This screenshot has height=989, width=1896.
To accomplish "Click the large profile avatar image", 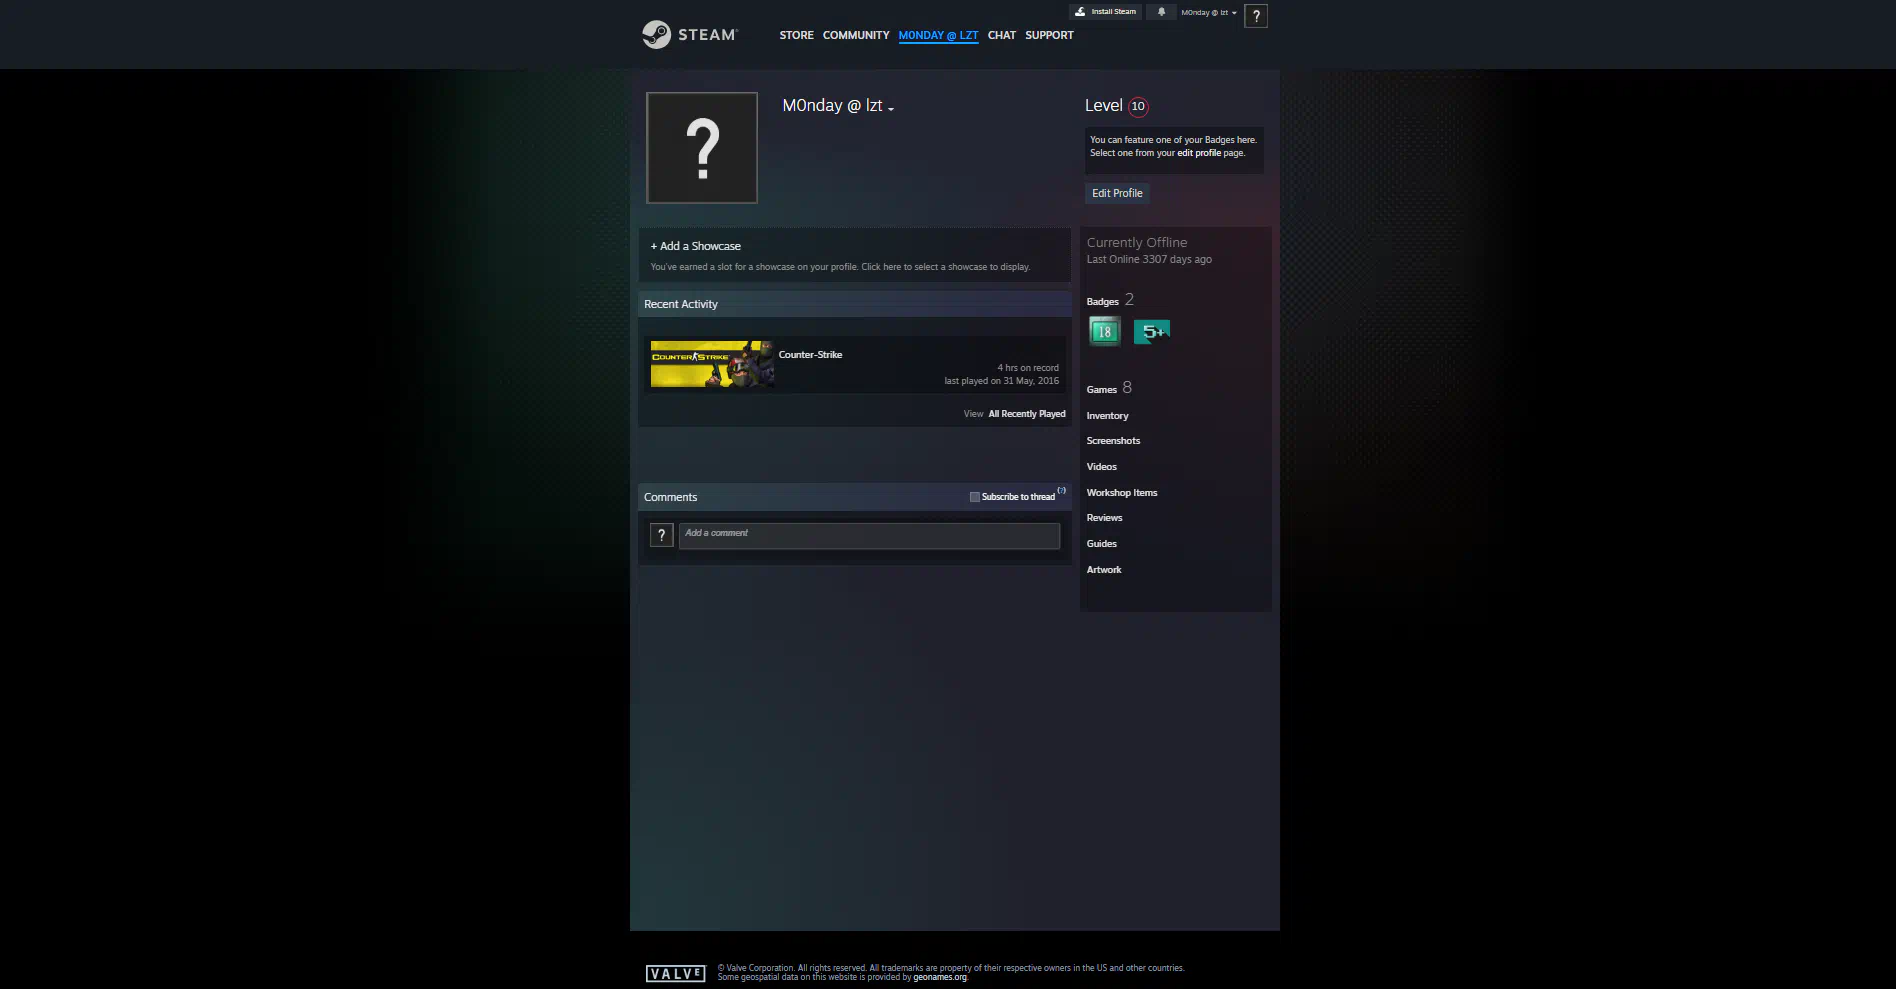I will pos(702,148).
